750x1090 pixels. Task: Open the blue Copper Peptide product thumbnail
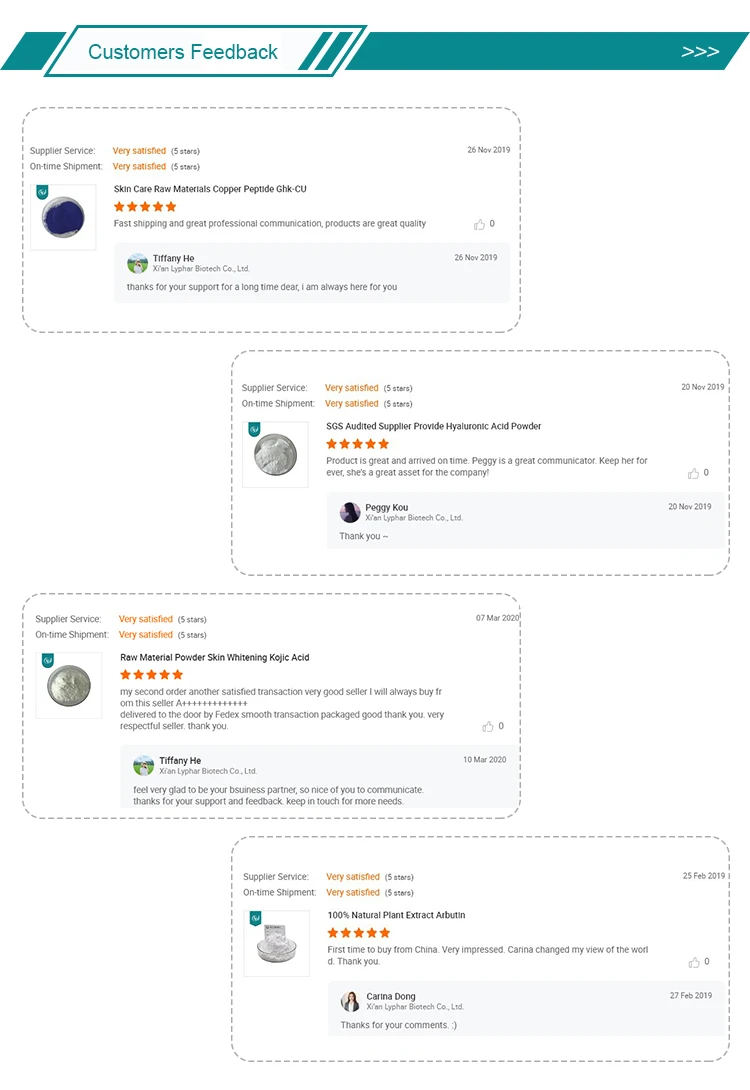point(63,217)
